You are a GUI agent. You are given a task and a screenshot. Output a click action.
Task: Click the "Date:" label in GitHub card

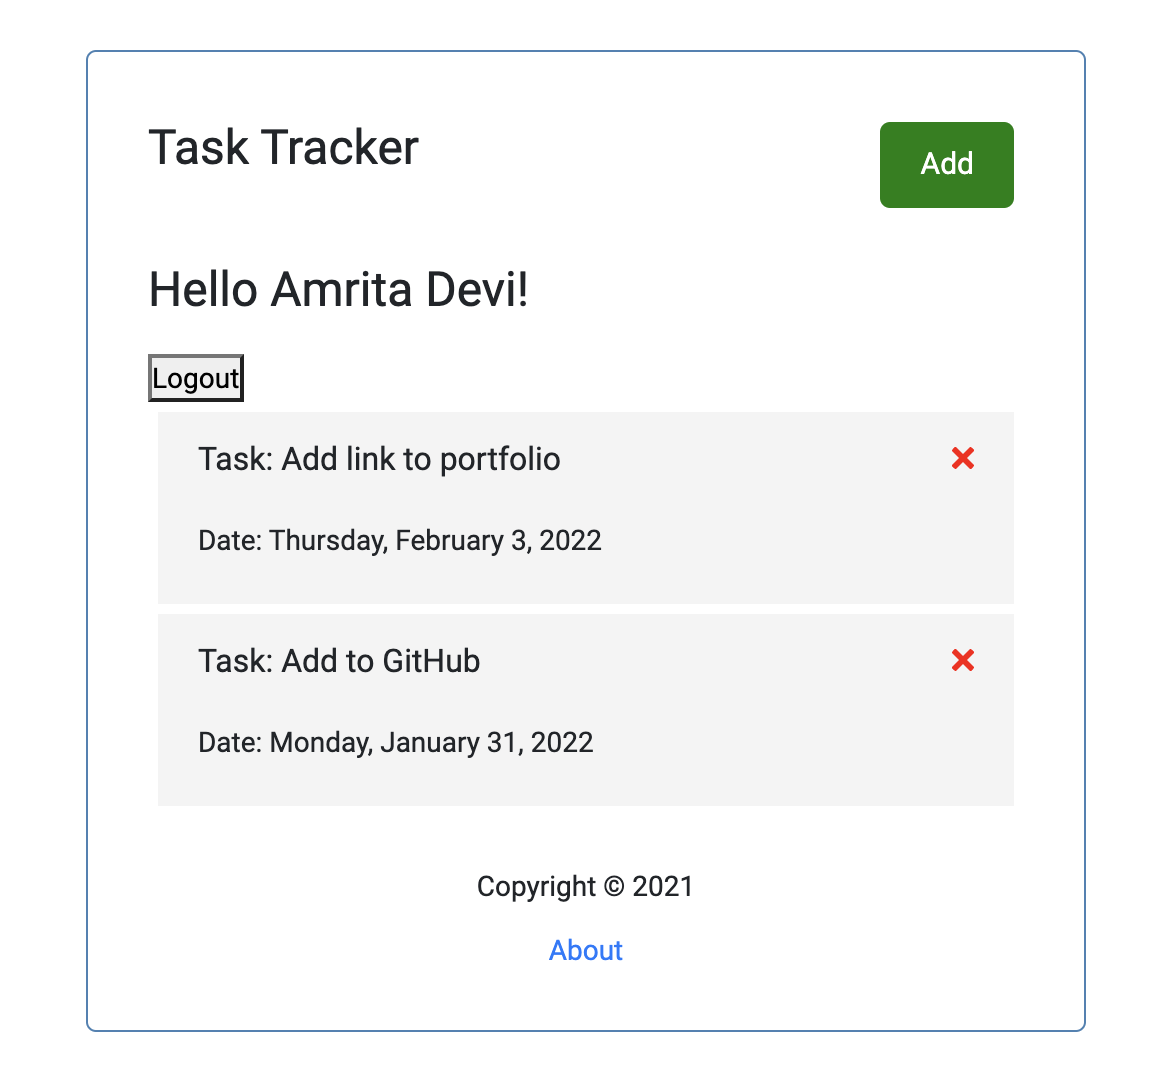click(230, 742)
